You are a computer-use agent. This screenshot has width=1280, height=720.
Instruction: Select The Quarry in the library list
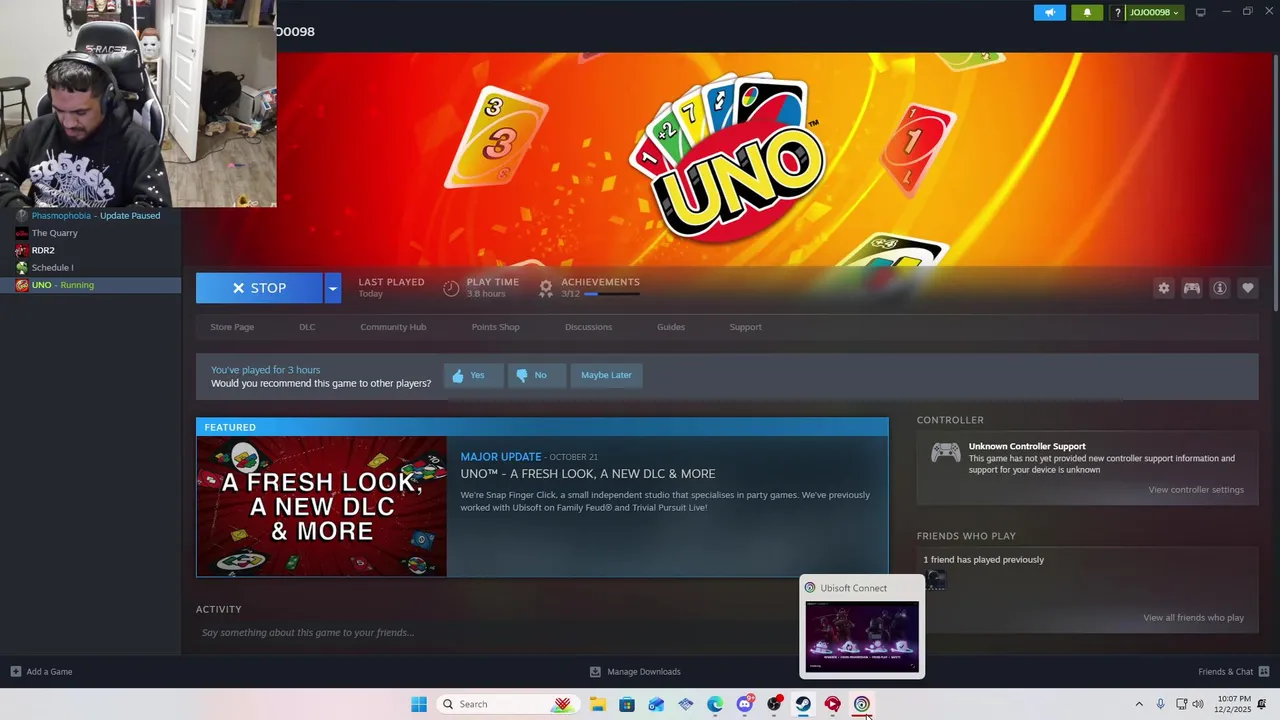tap(90, 233)
